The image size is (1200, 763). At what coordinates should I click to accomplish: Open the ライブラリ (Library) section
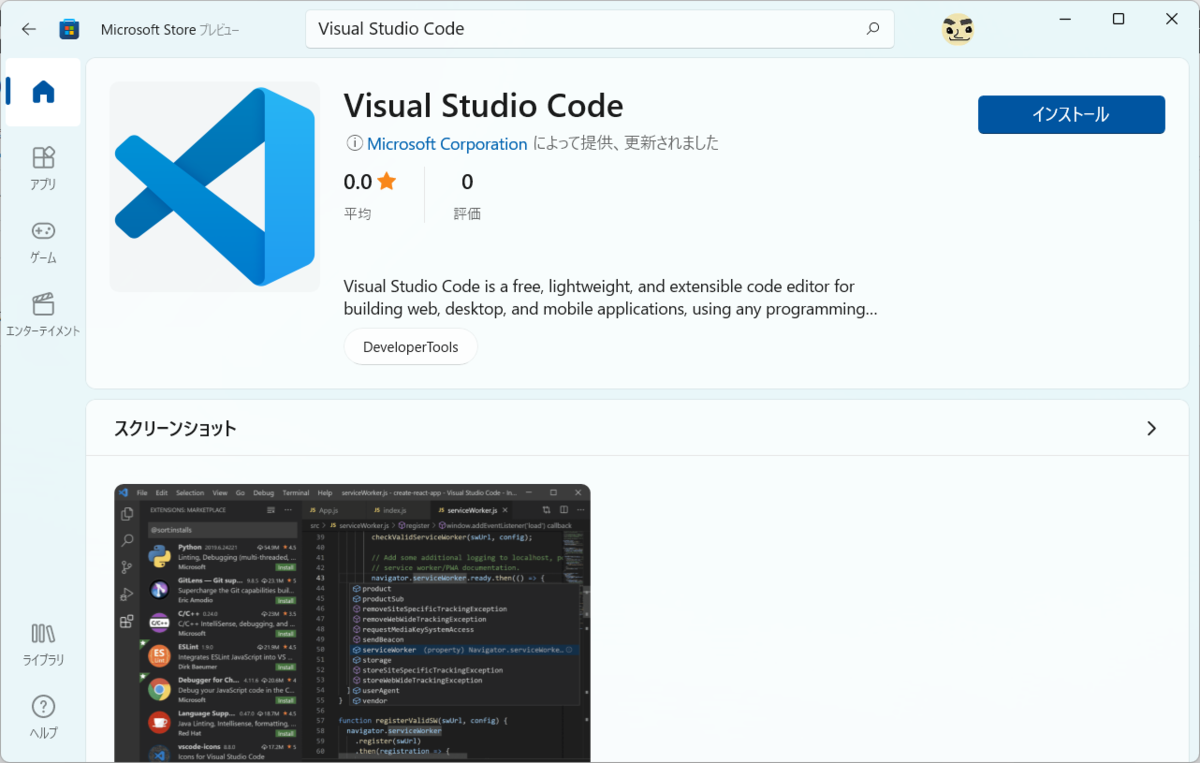point(43,644)
